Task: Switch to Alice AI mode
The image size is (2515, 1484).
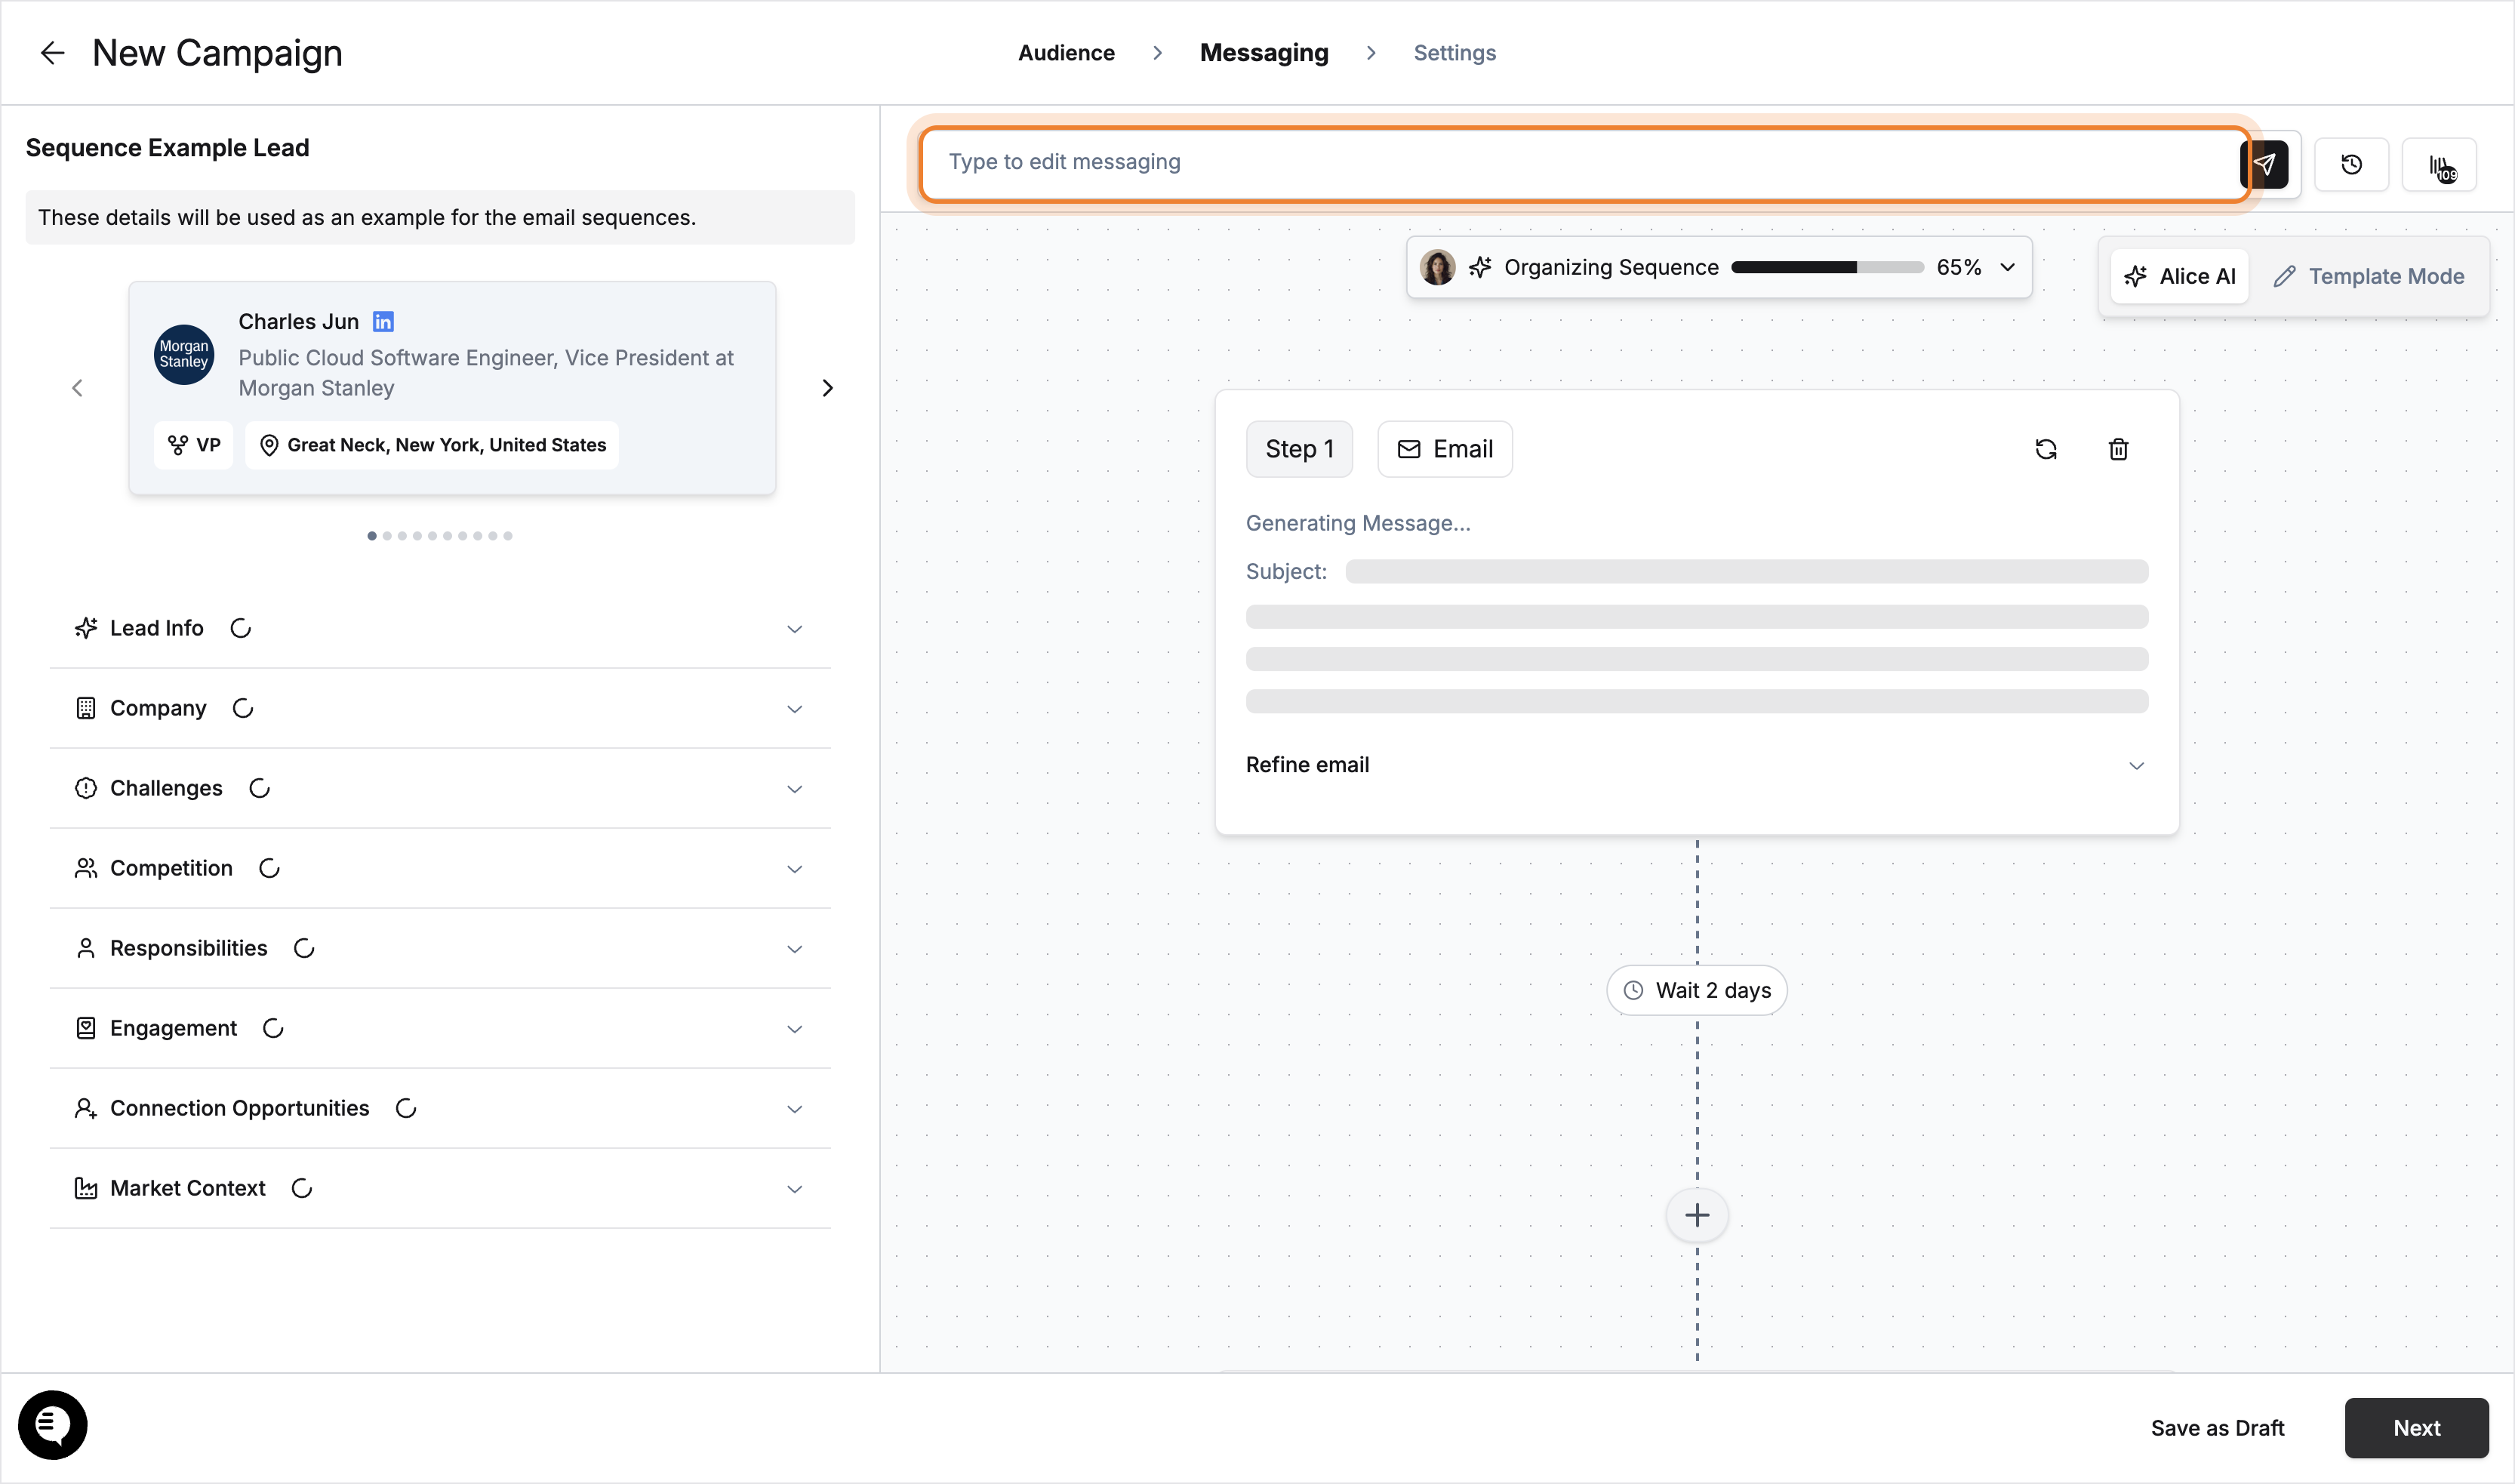Action: 2180,276
